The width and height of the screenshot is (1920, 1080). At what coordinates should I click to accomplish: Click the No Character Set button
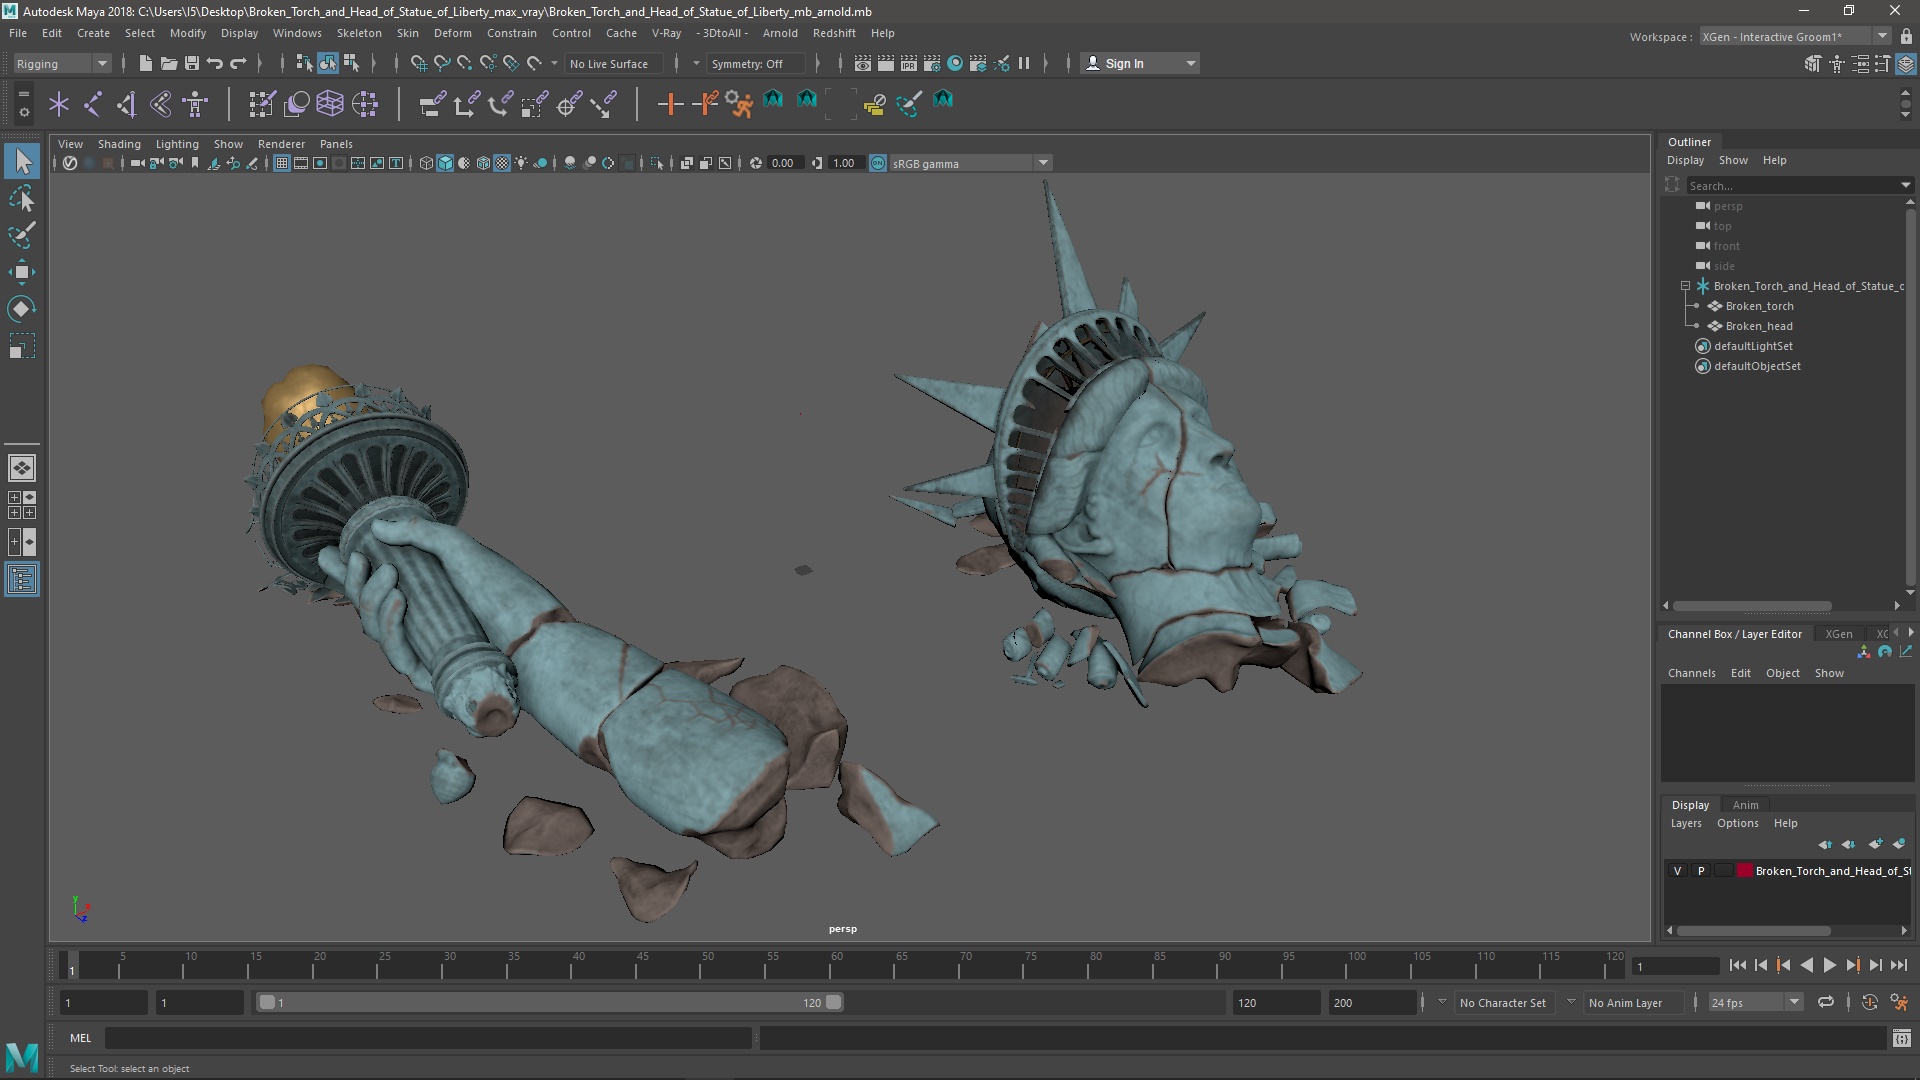[1502, 1002]
